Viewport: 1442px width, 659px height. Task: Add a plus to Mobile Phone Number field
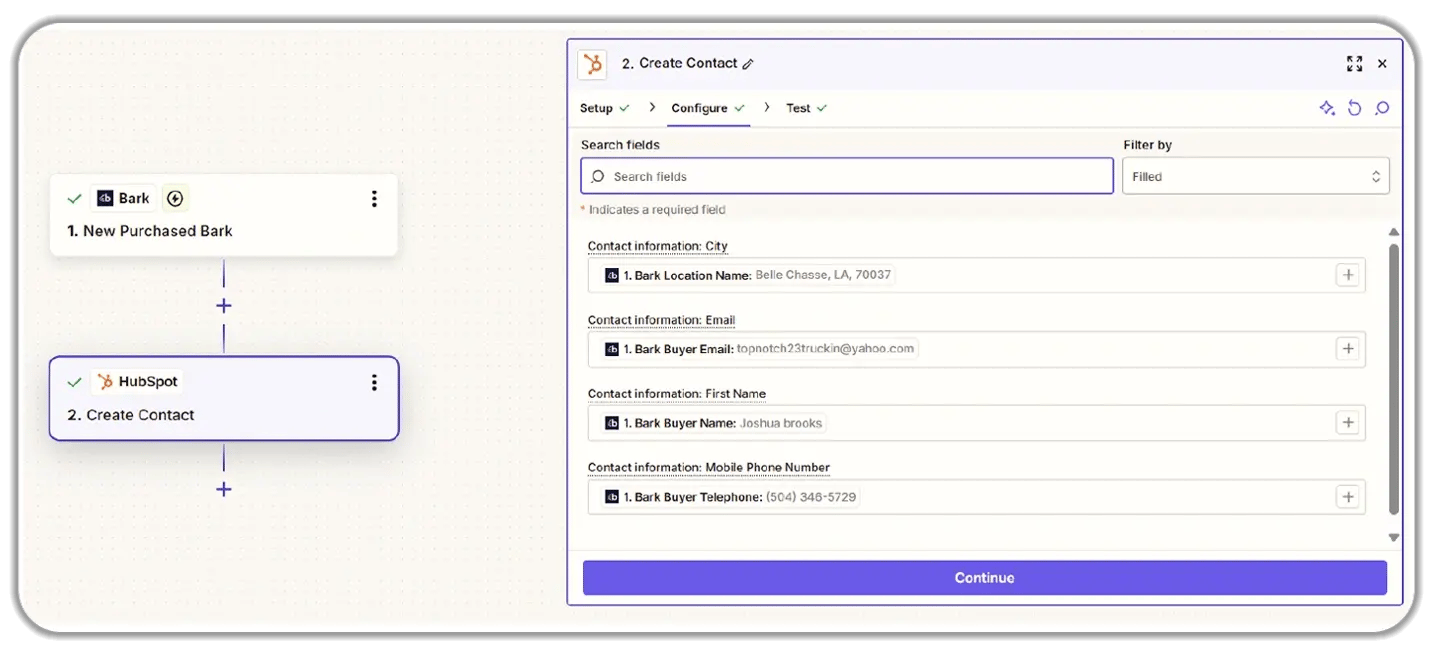[x=1348, y=496]
